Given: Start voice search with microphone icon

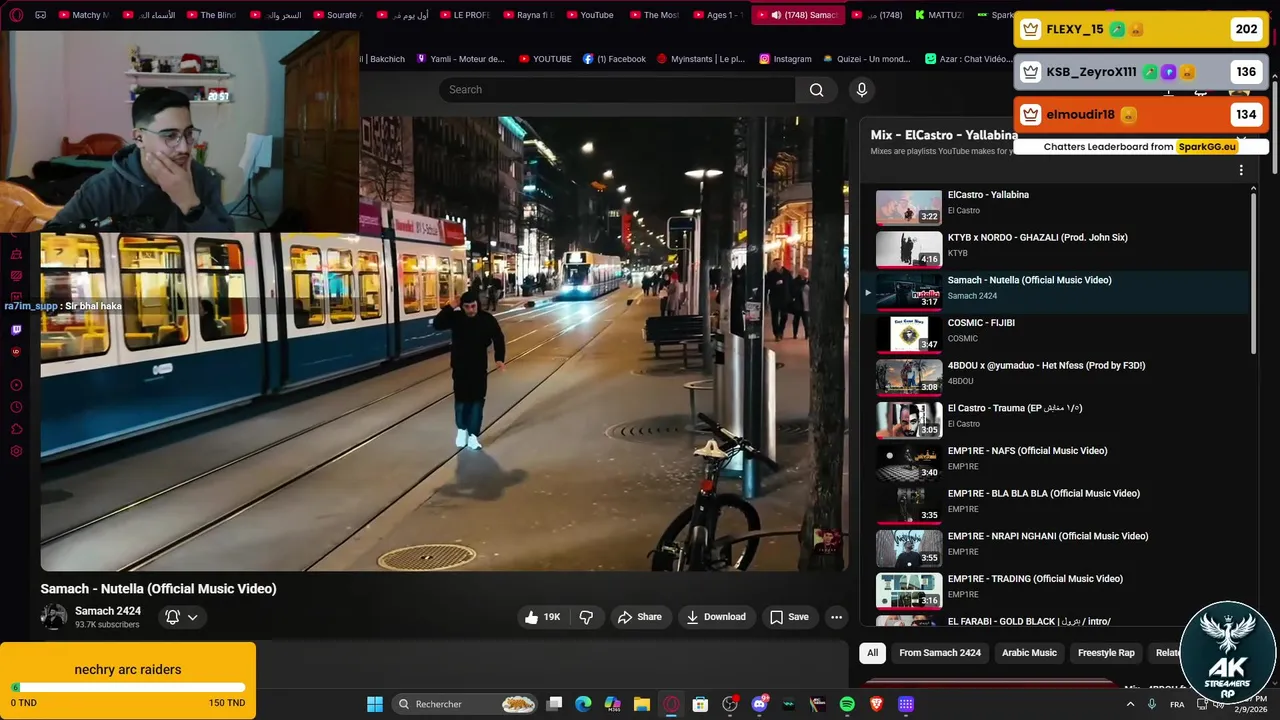Looking at the screenshot, I should tap(862, 90).
